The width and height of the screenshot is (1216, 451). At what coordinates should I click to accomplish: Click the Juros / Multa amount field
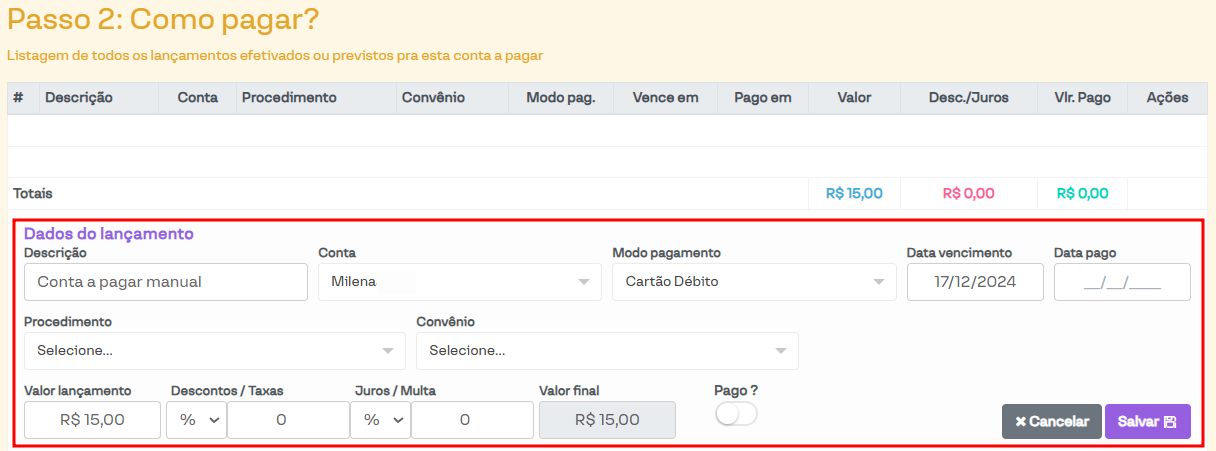(472, 421)
